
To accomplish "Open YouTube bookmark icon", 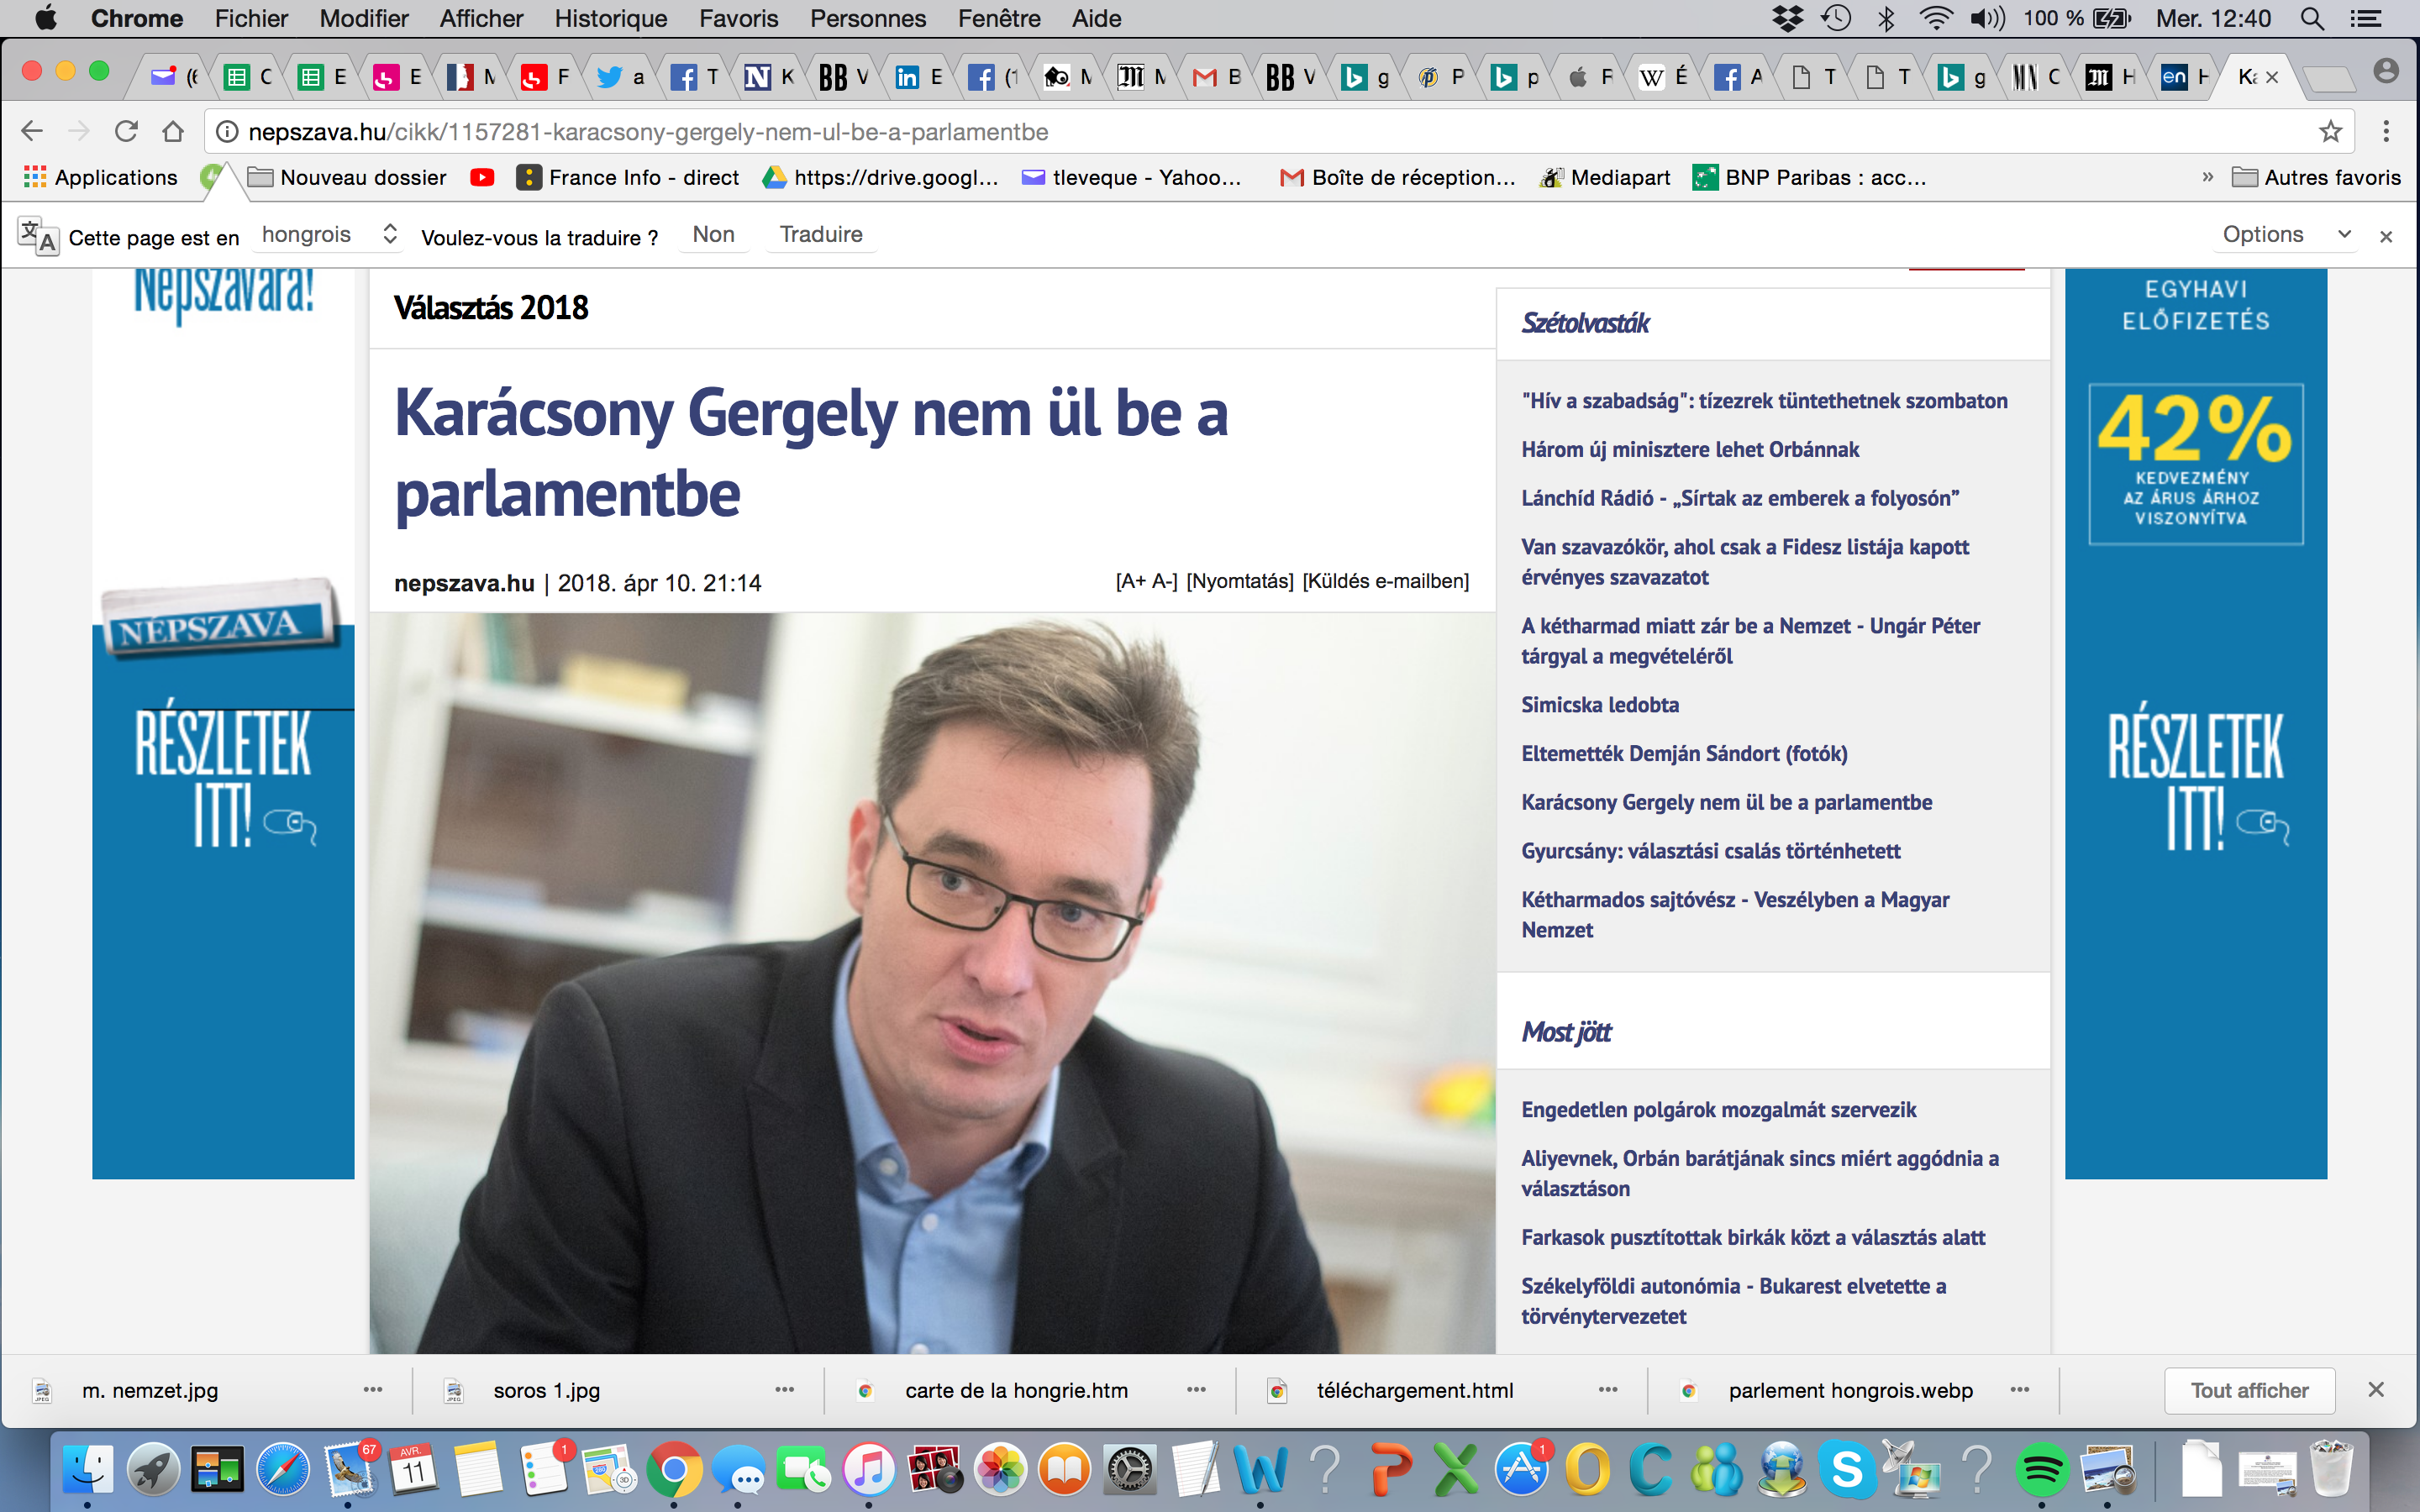I will click(x=482, y=177).
